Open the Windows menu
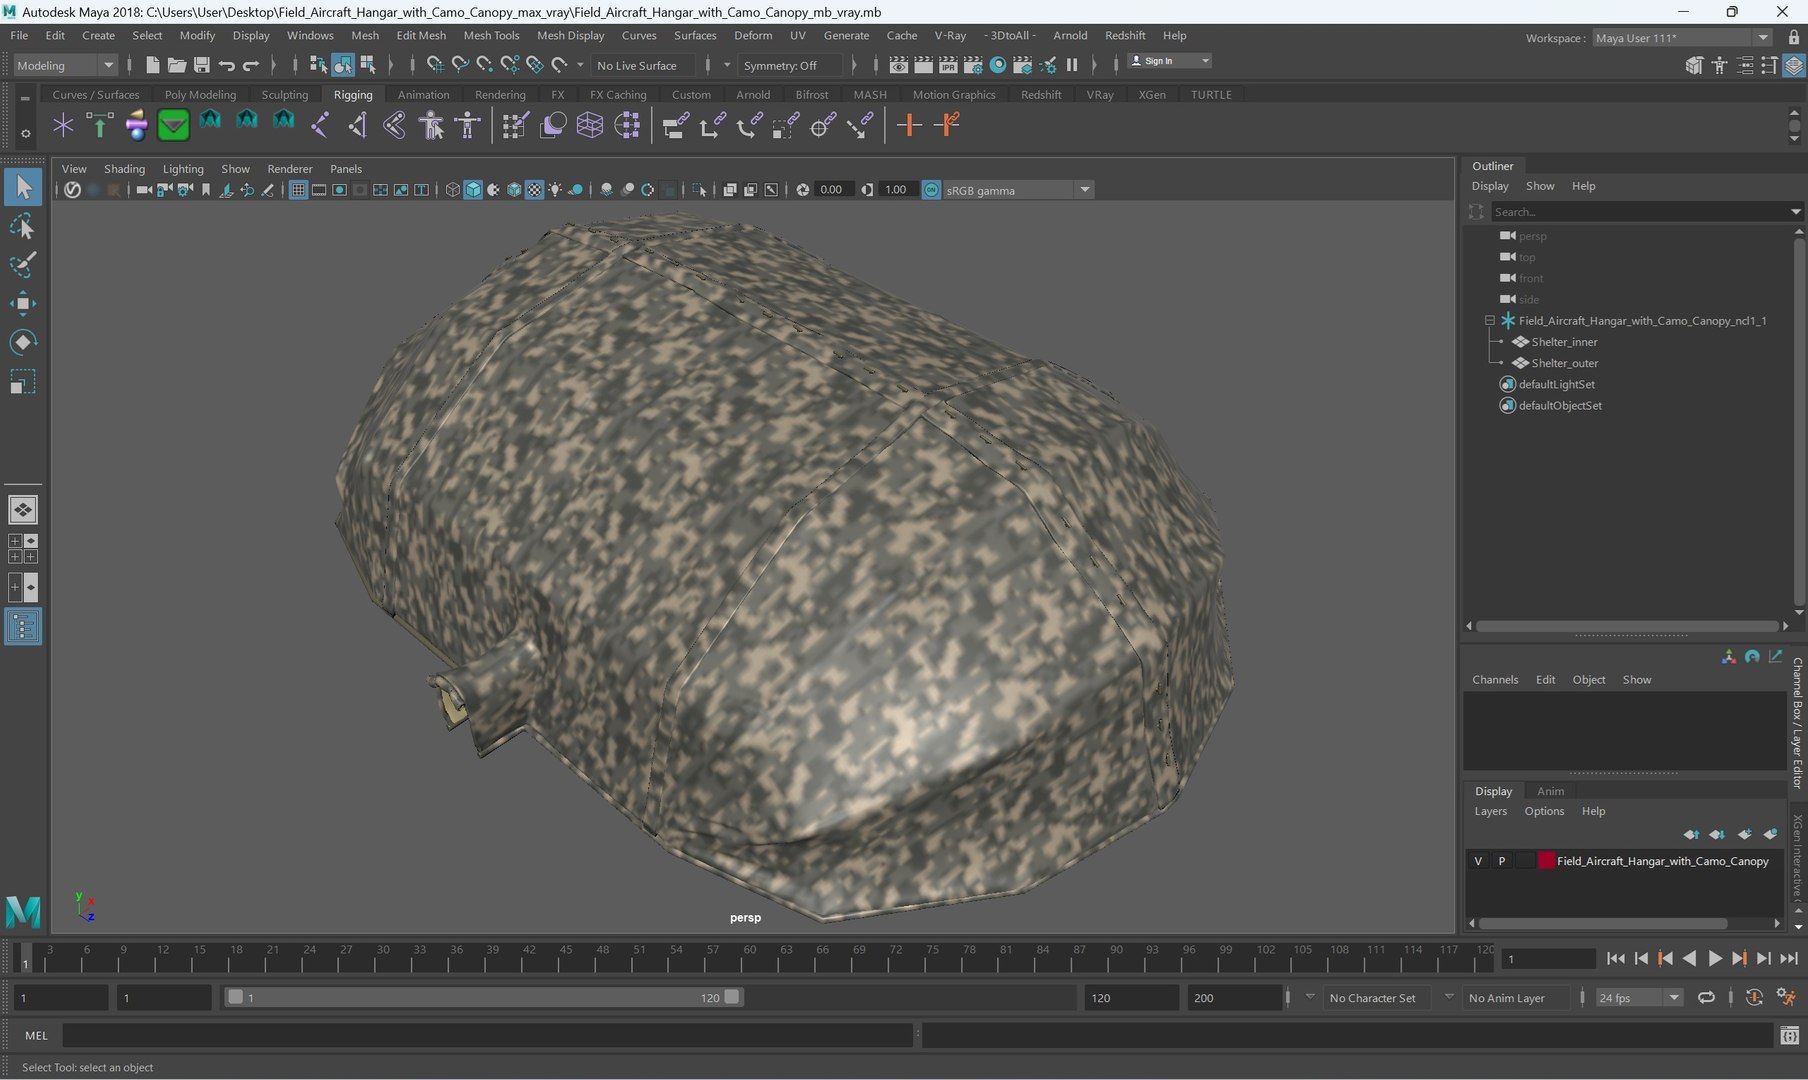The width and height of the screenshot is (1808, 1080). pos(310,35)
